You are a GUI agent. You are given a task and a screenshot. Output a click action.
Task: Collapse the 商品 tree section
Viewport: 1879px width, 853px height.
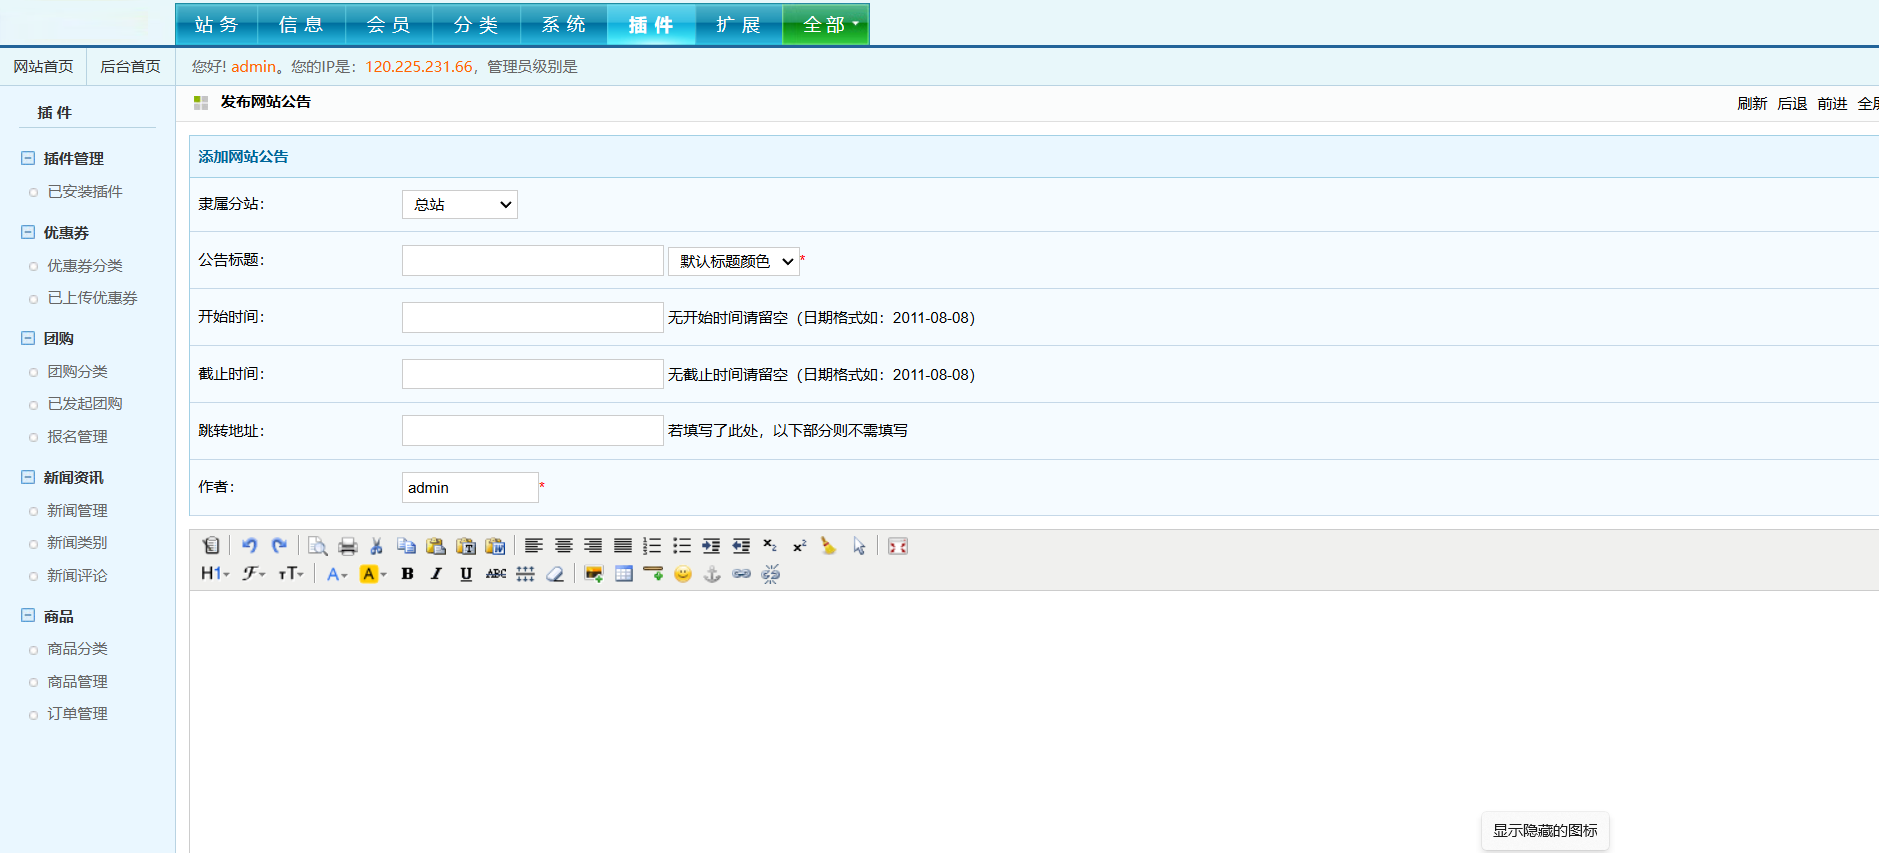click(x=28, y=616)
